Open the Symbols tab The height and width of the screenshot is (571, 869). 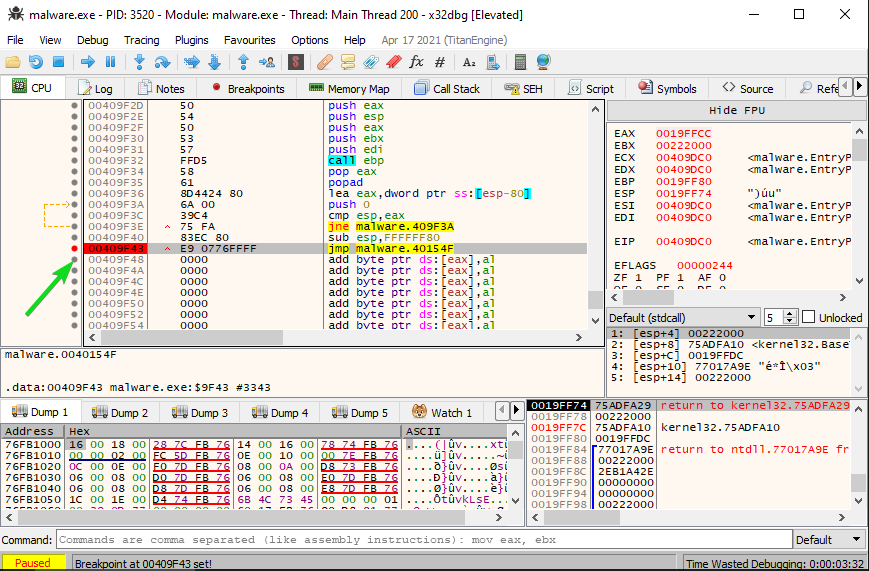click(x=668, y=88)
